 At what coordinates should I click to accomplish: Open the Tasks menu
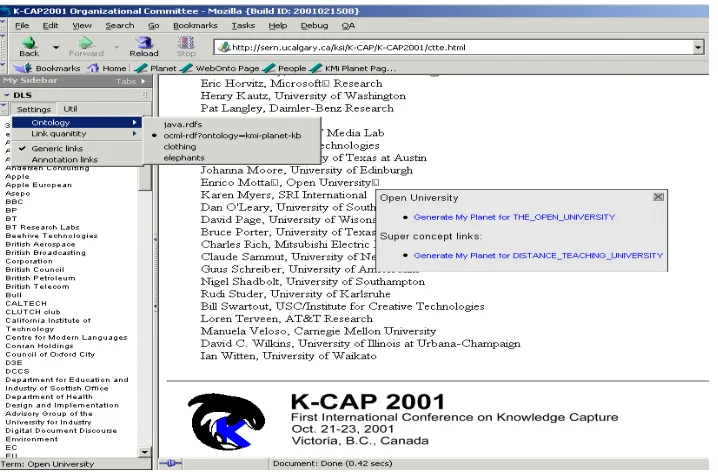click(243, 26)
